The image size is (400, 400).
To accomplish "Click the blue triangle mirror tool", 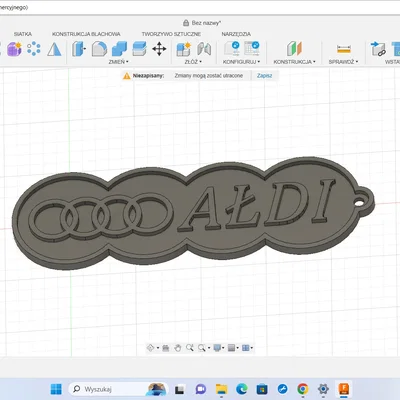I will click(x=54, y=49).
